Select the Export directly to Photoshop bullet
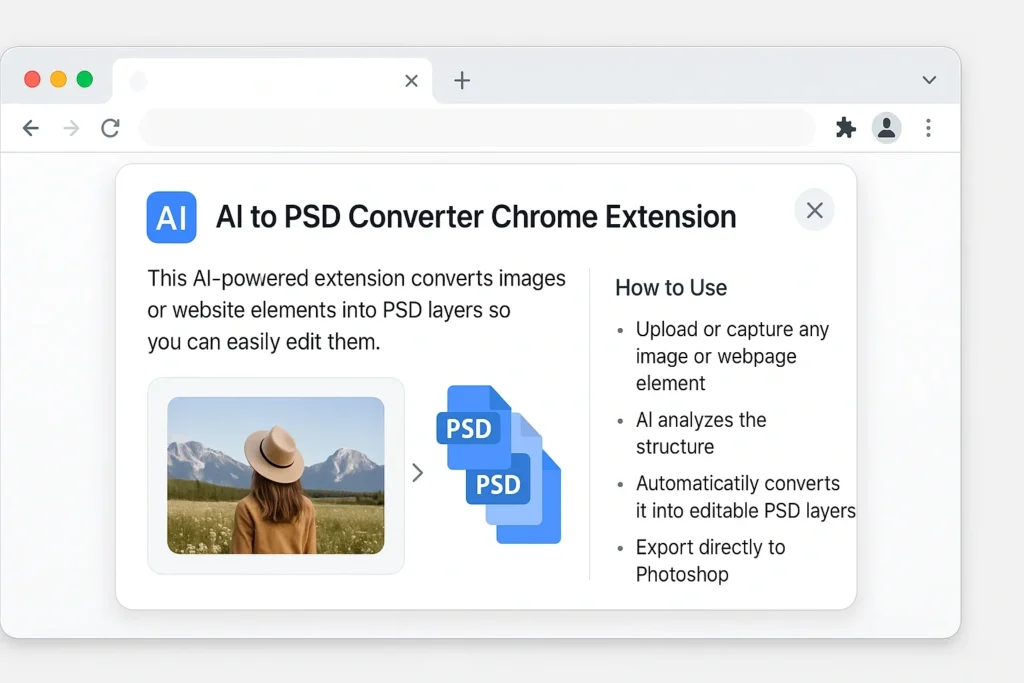Screen dimensions: 1024x683 coord(710,560)
